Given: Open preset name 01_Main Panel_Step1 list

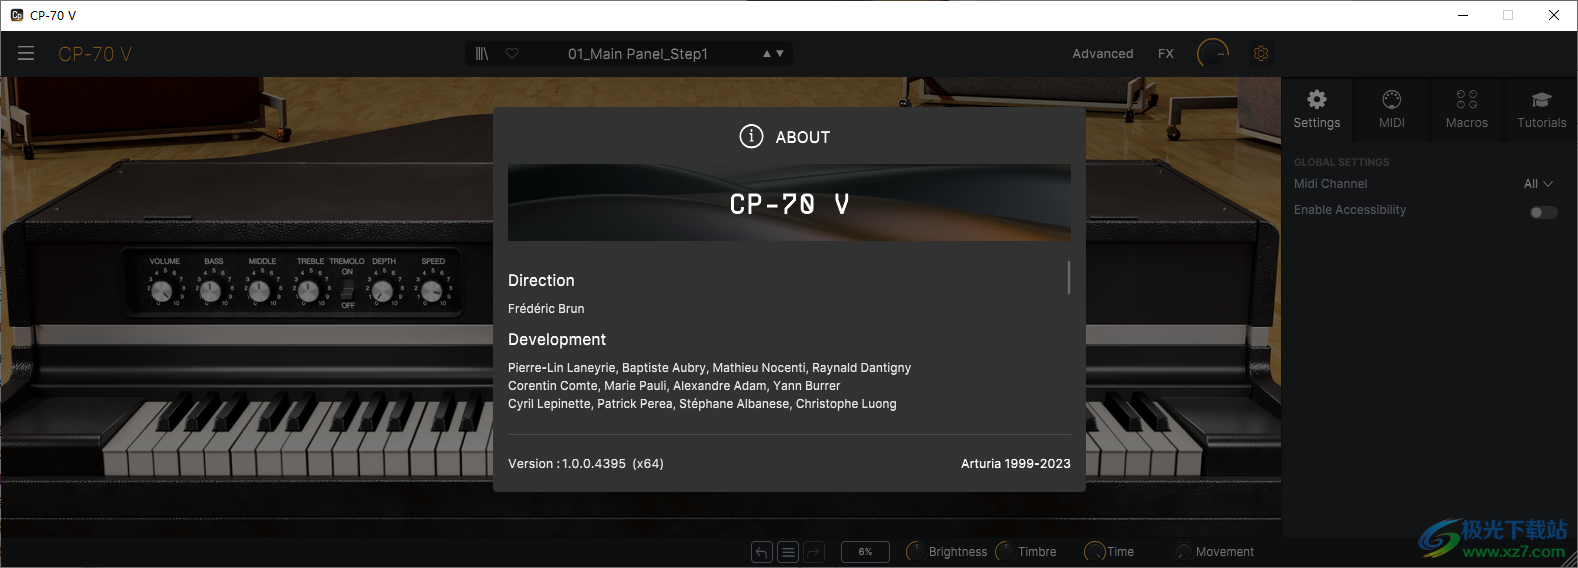Looking at the screenshot, I should point(638,54).
